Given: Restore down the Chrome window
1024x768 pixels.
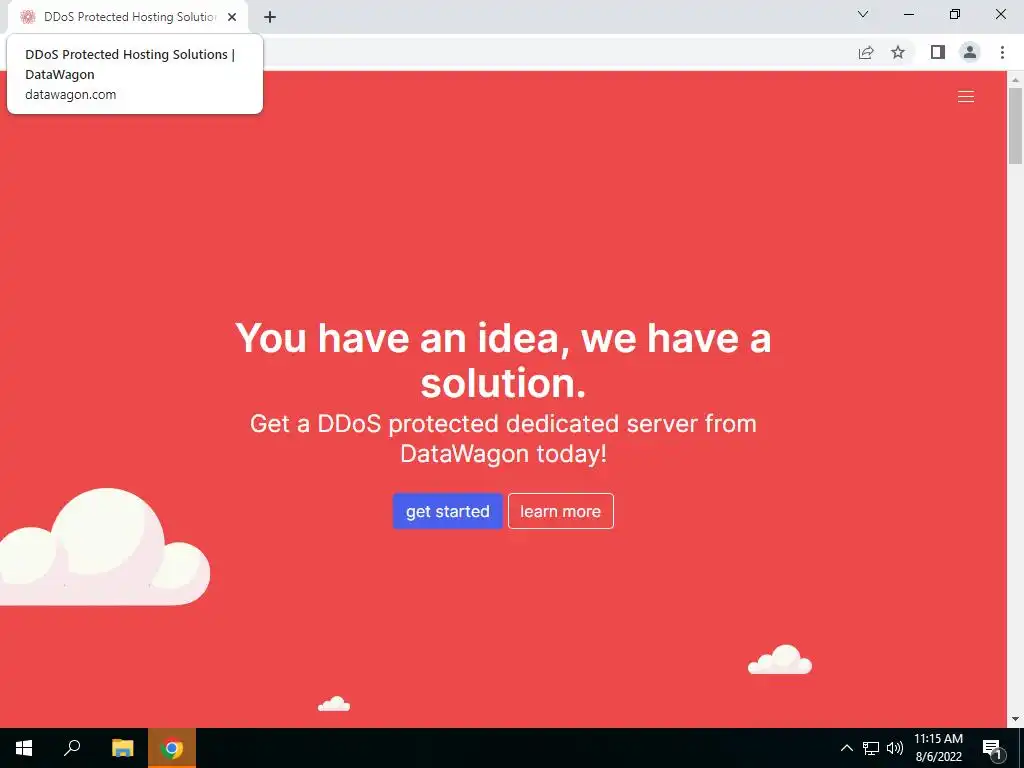Looking at the screenshot, I should 955,14.
